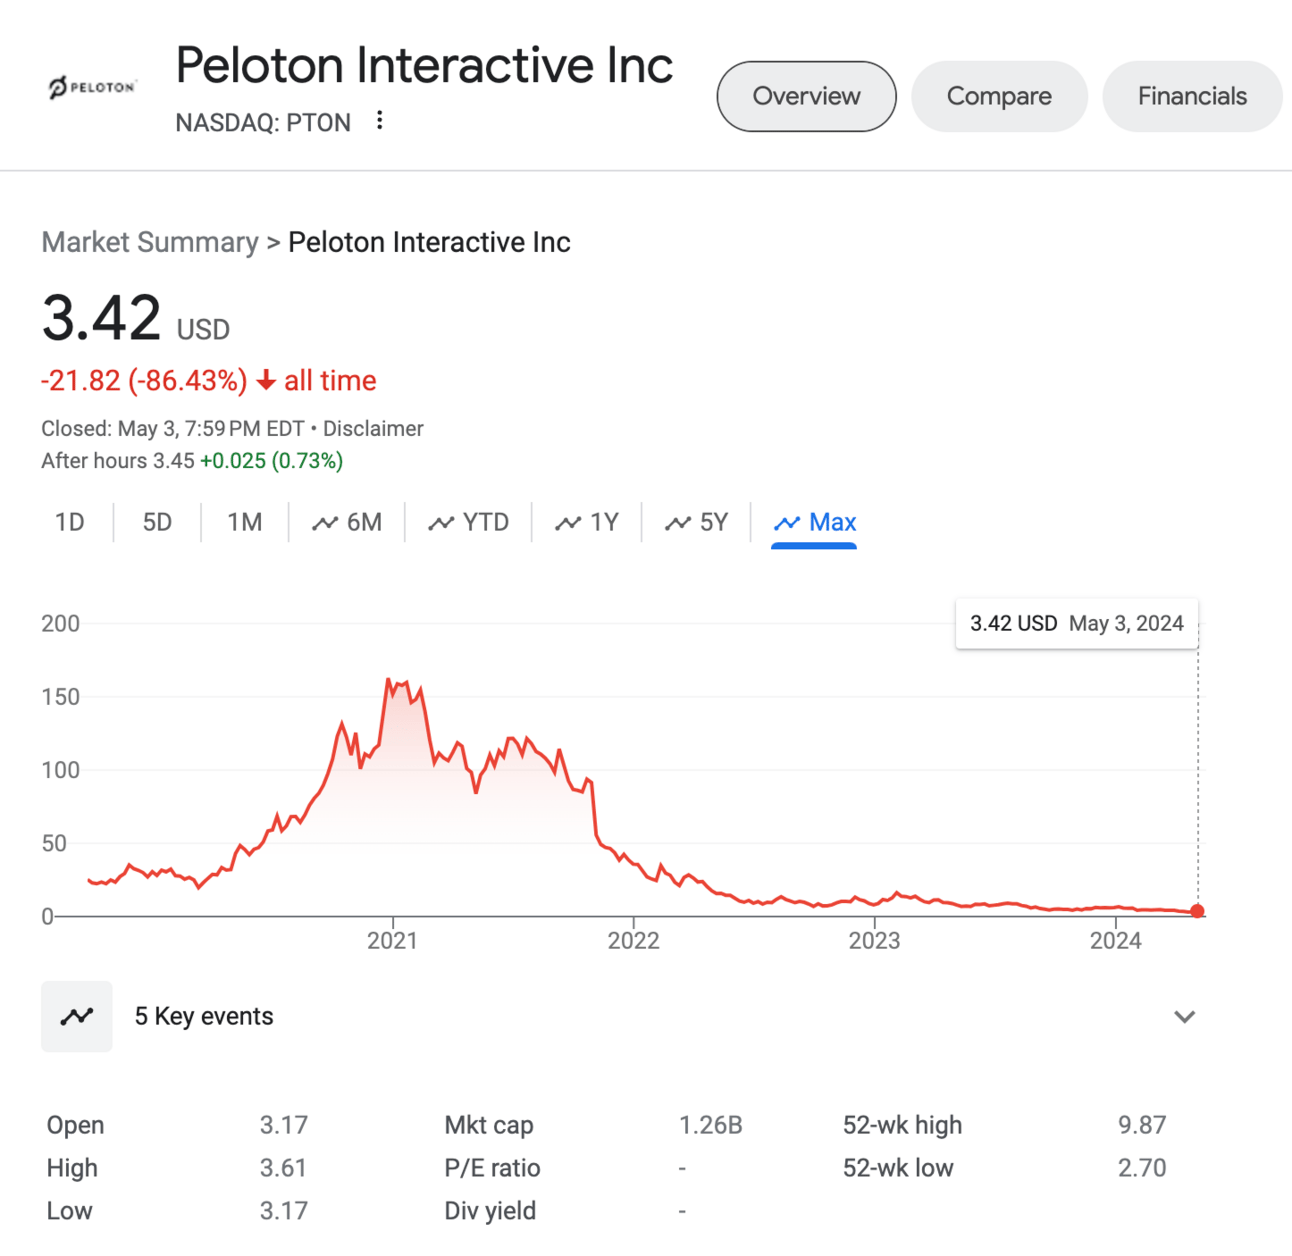This screenshot has width=1292, height=1256.
Task: Open the Disclaimer link
Action: (x=373, y=429)
